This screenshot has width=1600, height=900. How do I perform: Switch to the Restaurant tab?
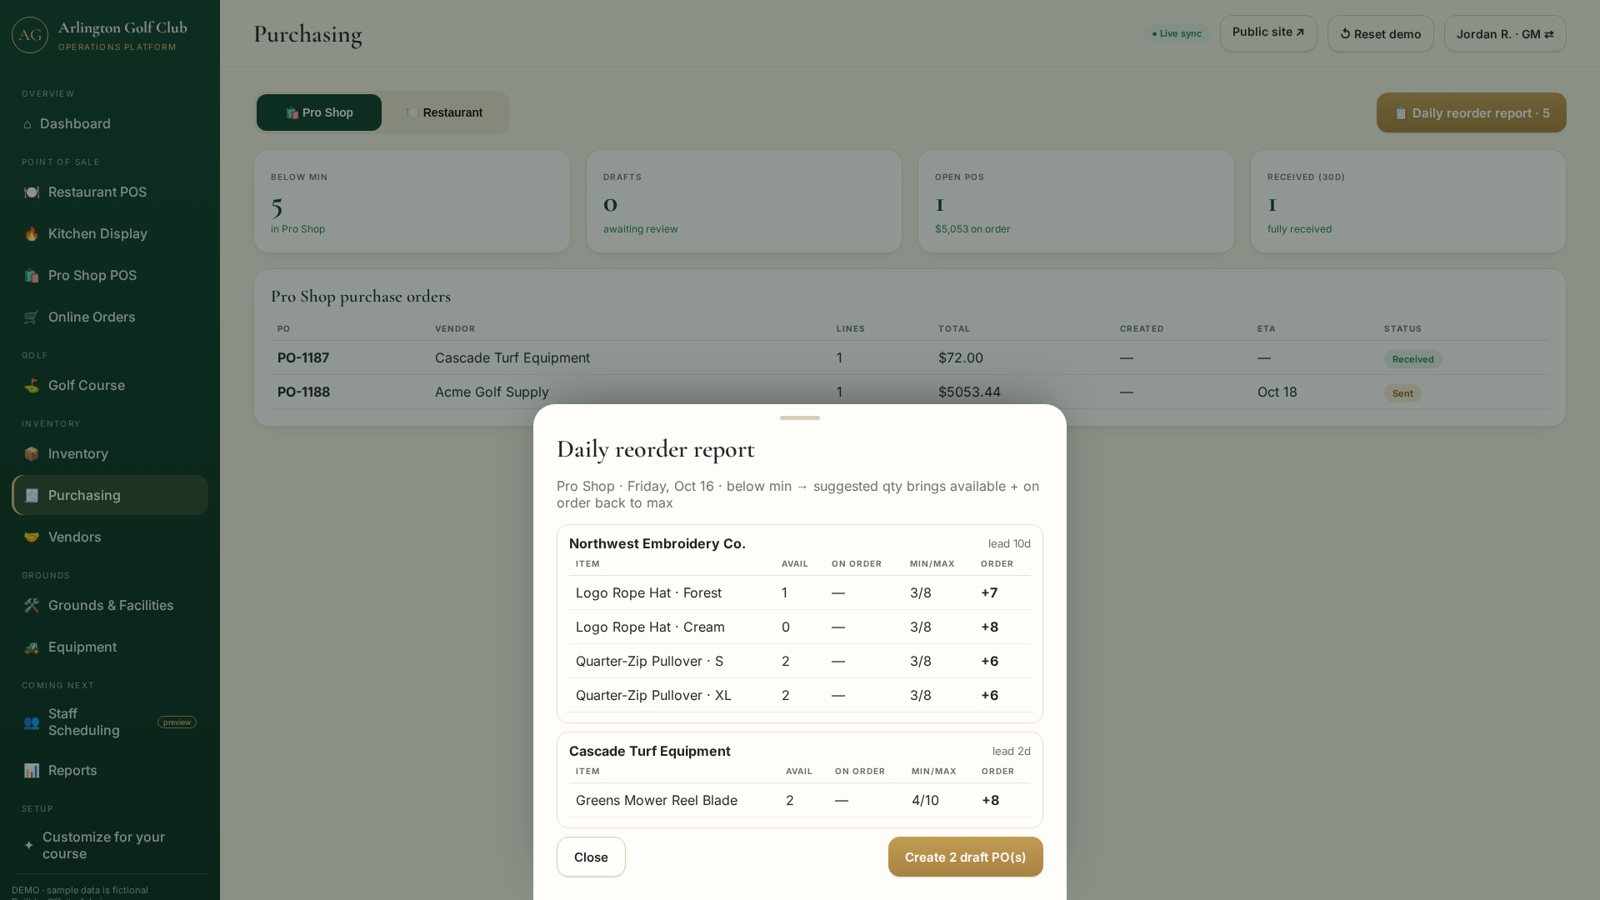click(x=445, y=113)
